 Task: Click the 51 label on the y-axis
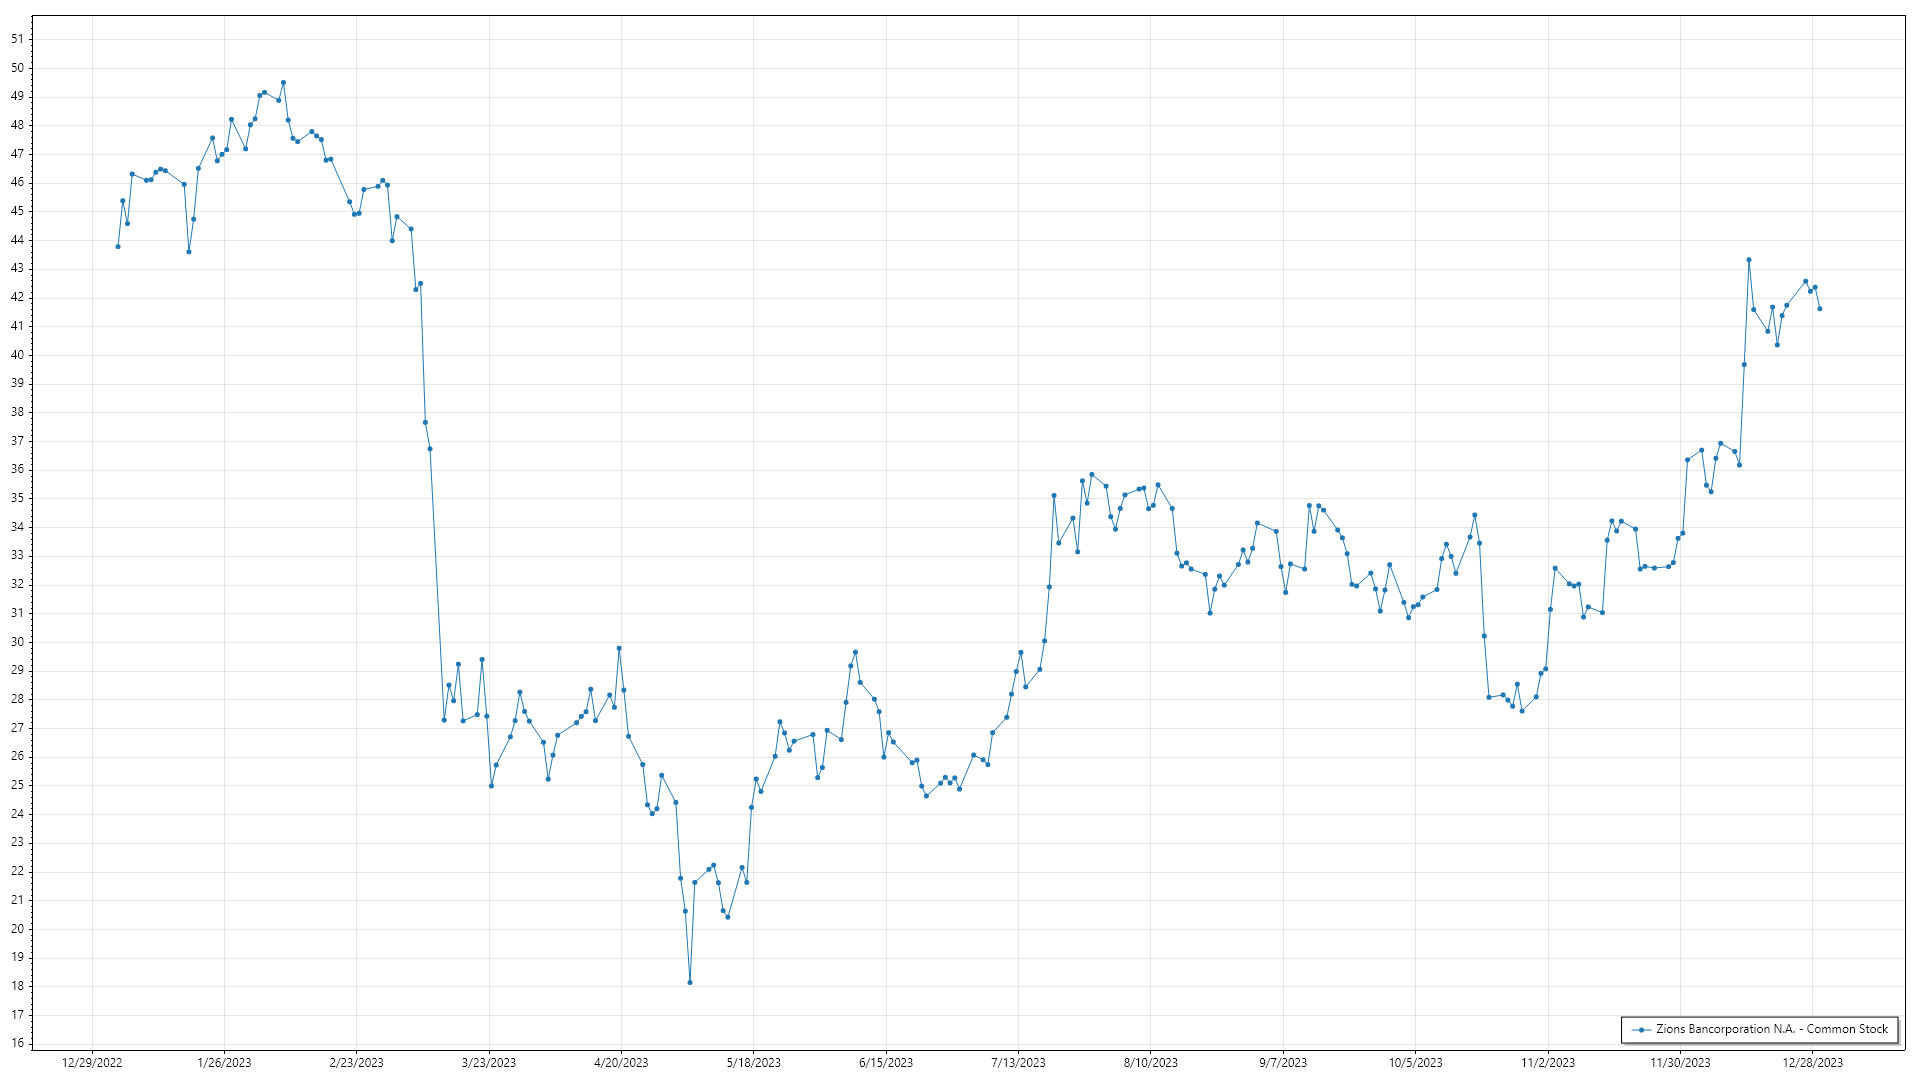click(17, 39)
